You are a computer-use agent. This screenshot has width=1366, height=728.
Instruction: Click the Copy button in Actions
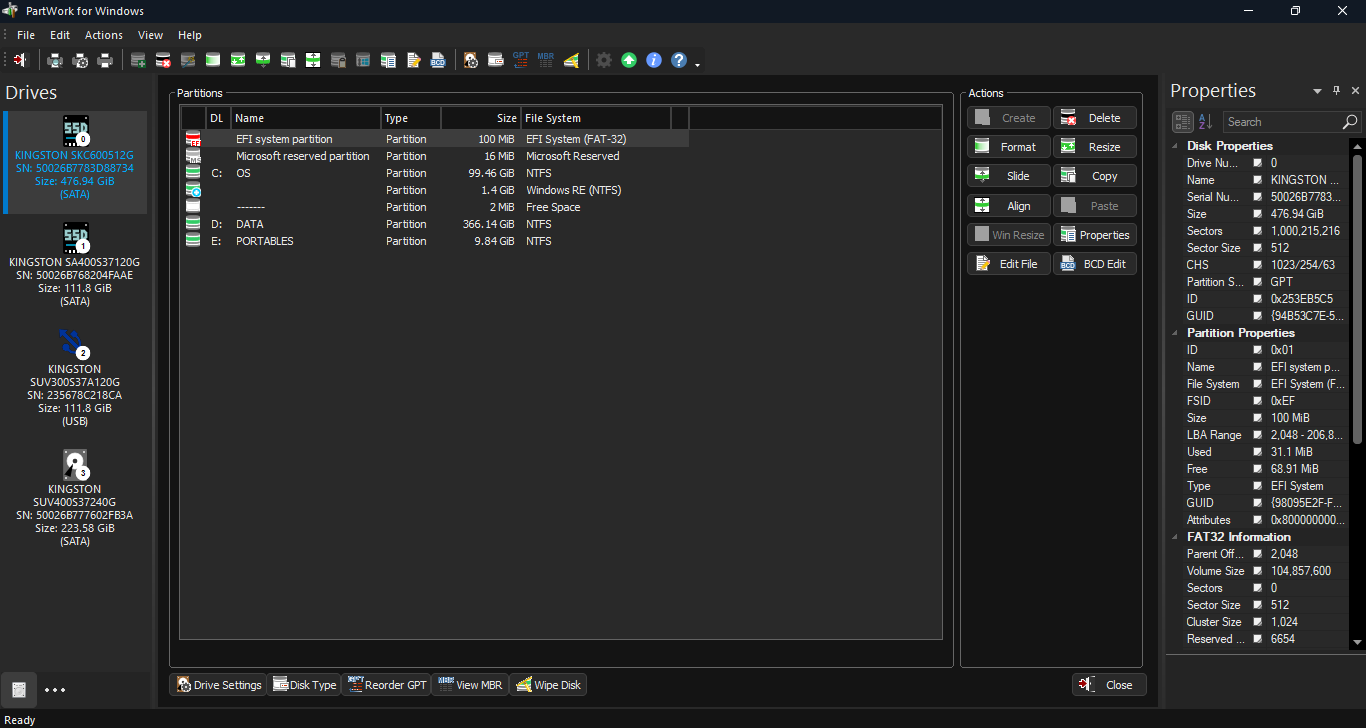(1095, 176)
